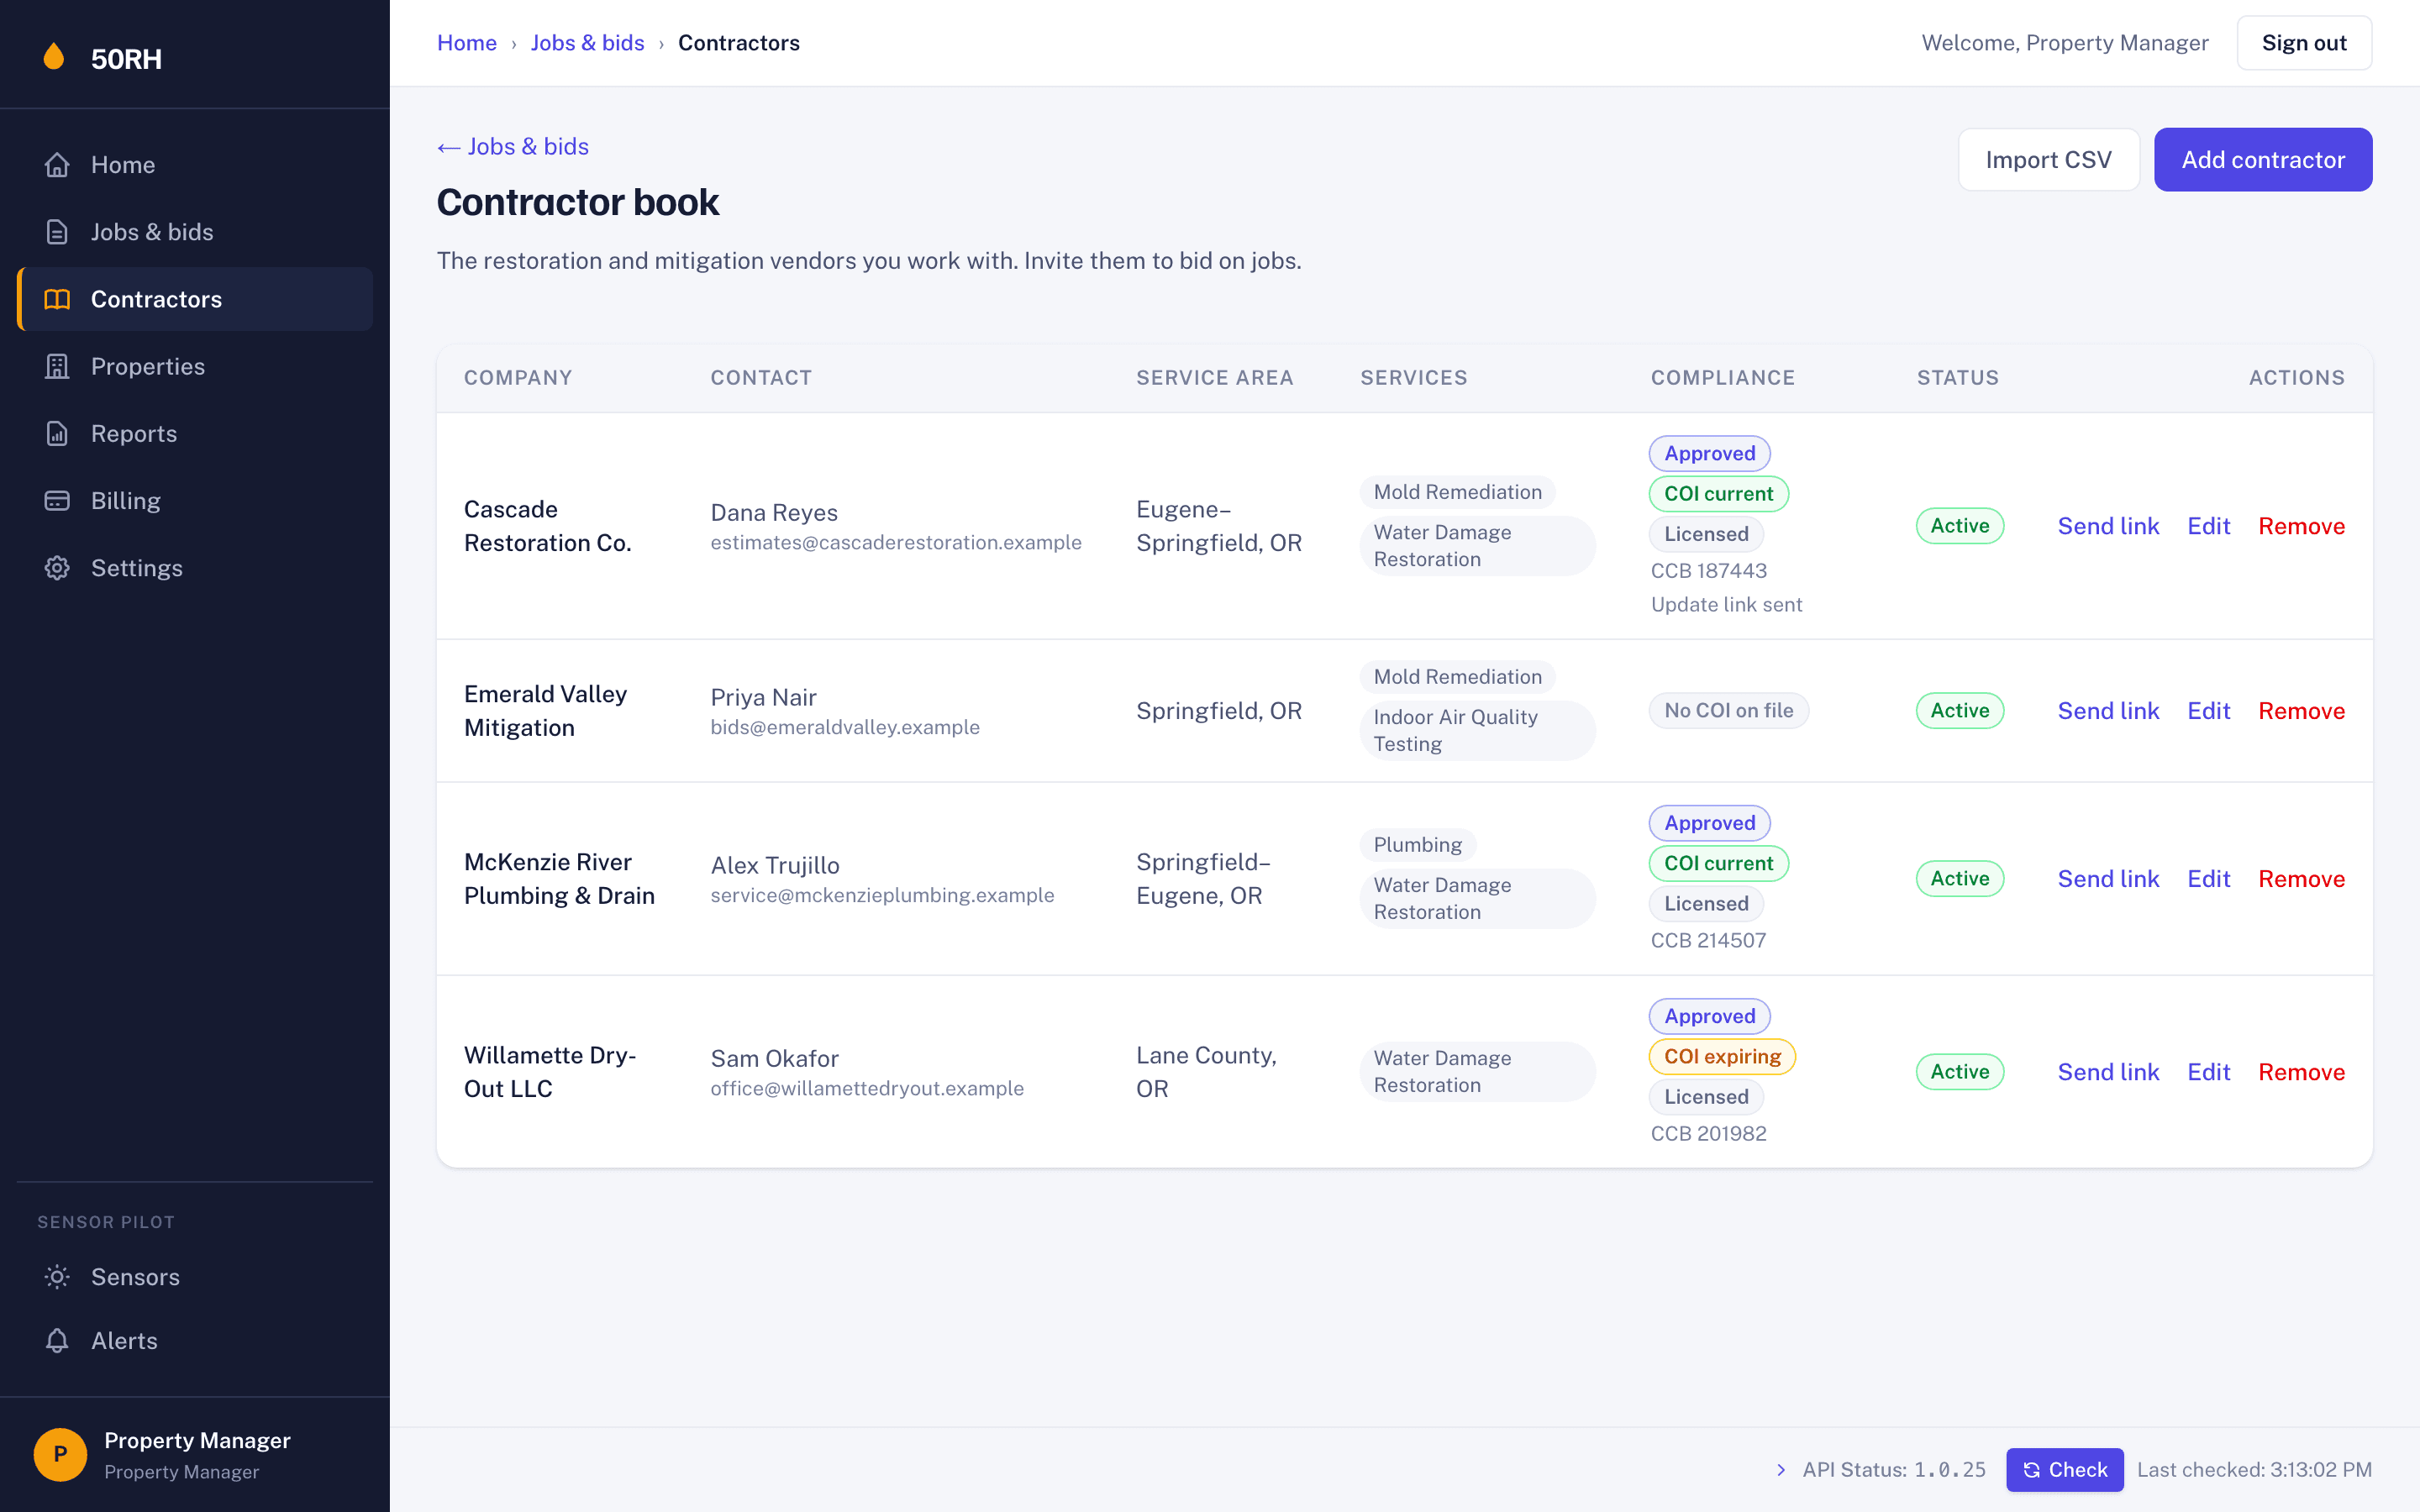Click the Properties building icon
2420x1512 pixels.
57,366
